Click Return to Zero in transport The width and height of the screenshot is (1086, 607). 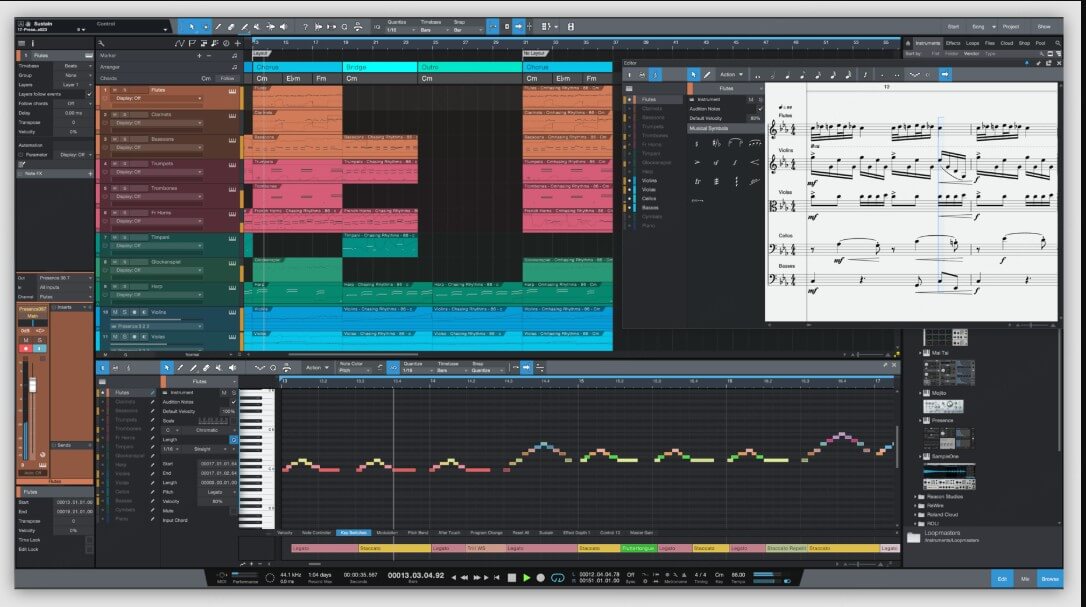click(497, 577)
